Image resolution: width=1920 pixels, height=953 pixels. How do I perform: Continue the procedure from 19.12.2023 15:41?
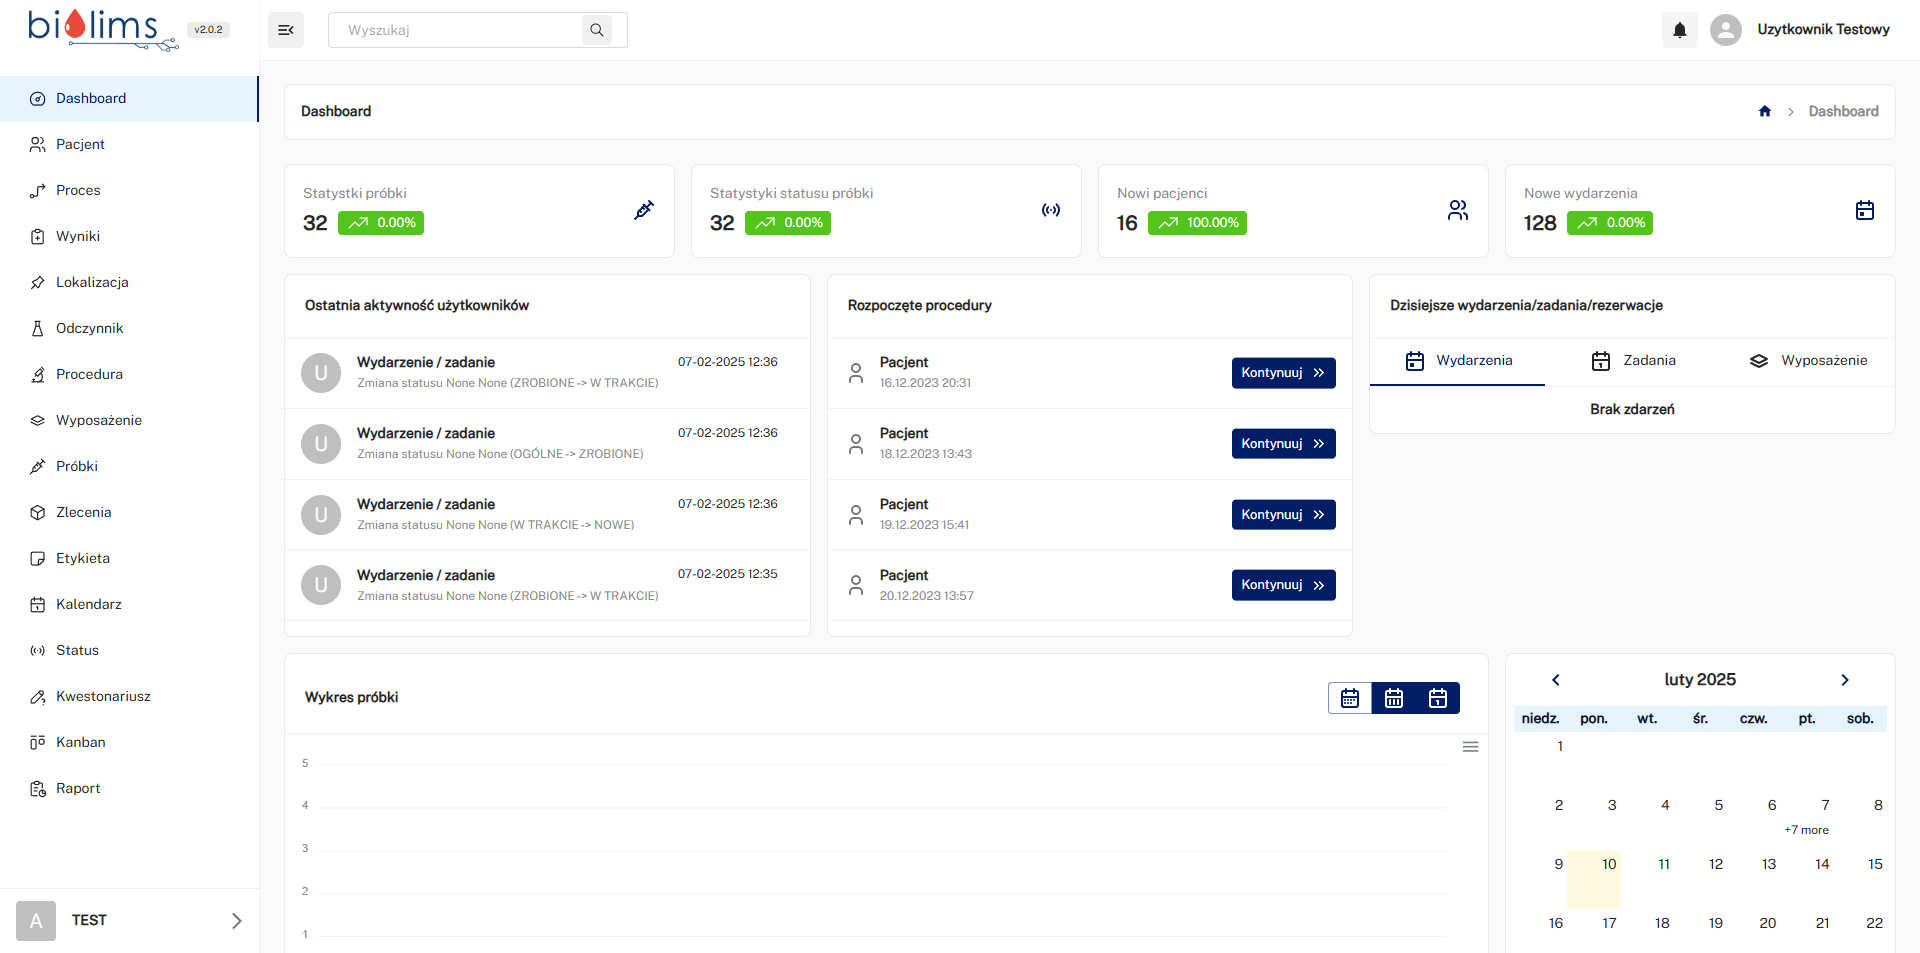coord(1283,515)
